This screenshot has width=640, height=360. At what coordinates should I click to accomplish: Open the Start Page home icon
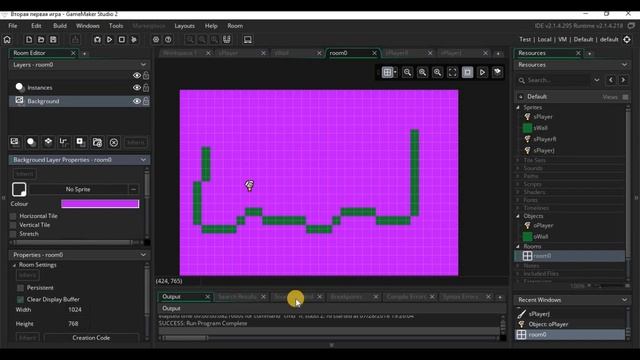tap(7, 40)
